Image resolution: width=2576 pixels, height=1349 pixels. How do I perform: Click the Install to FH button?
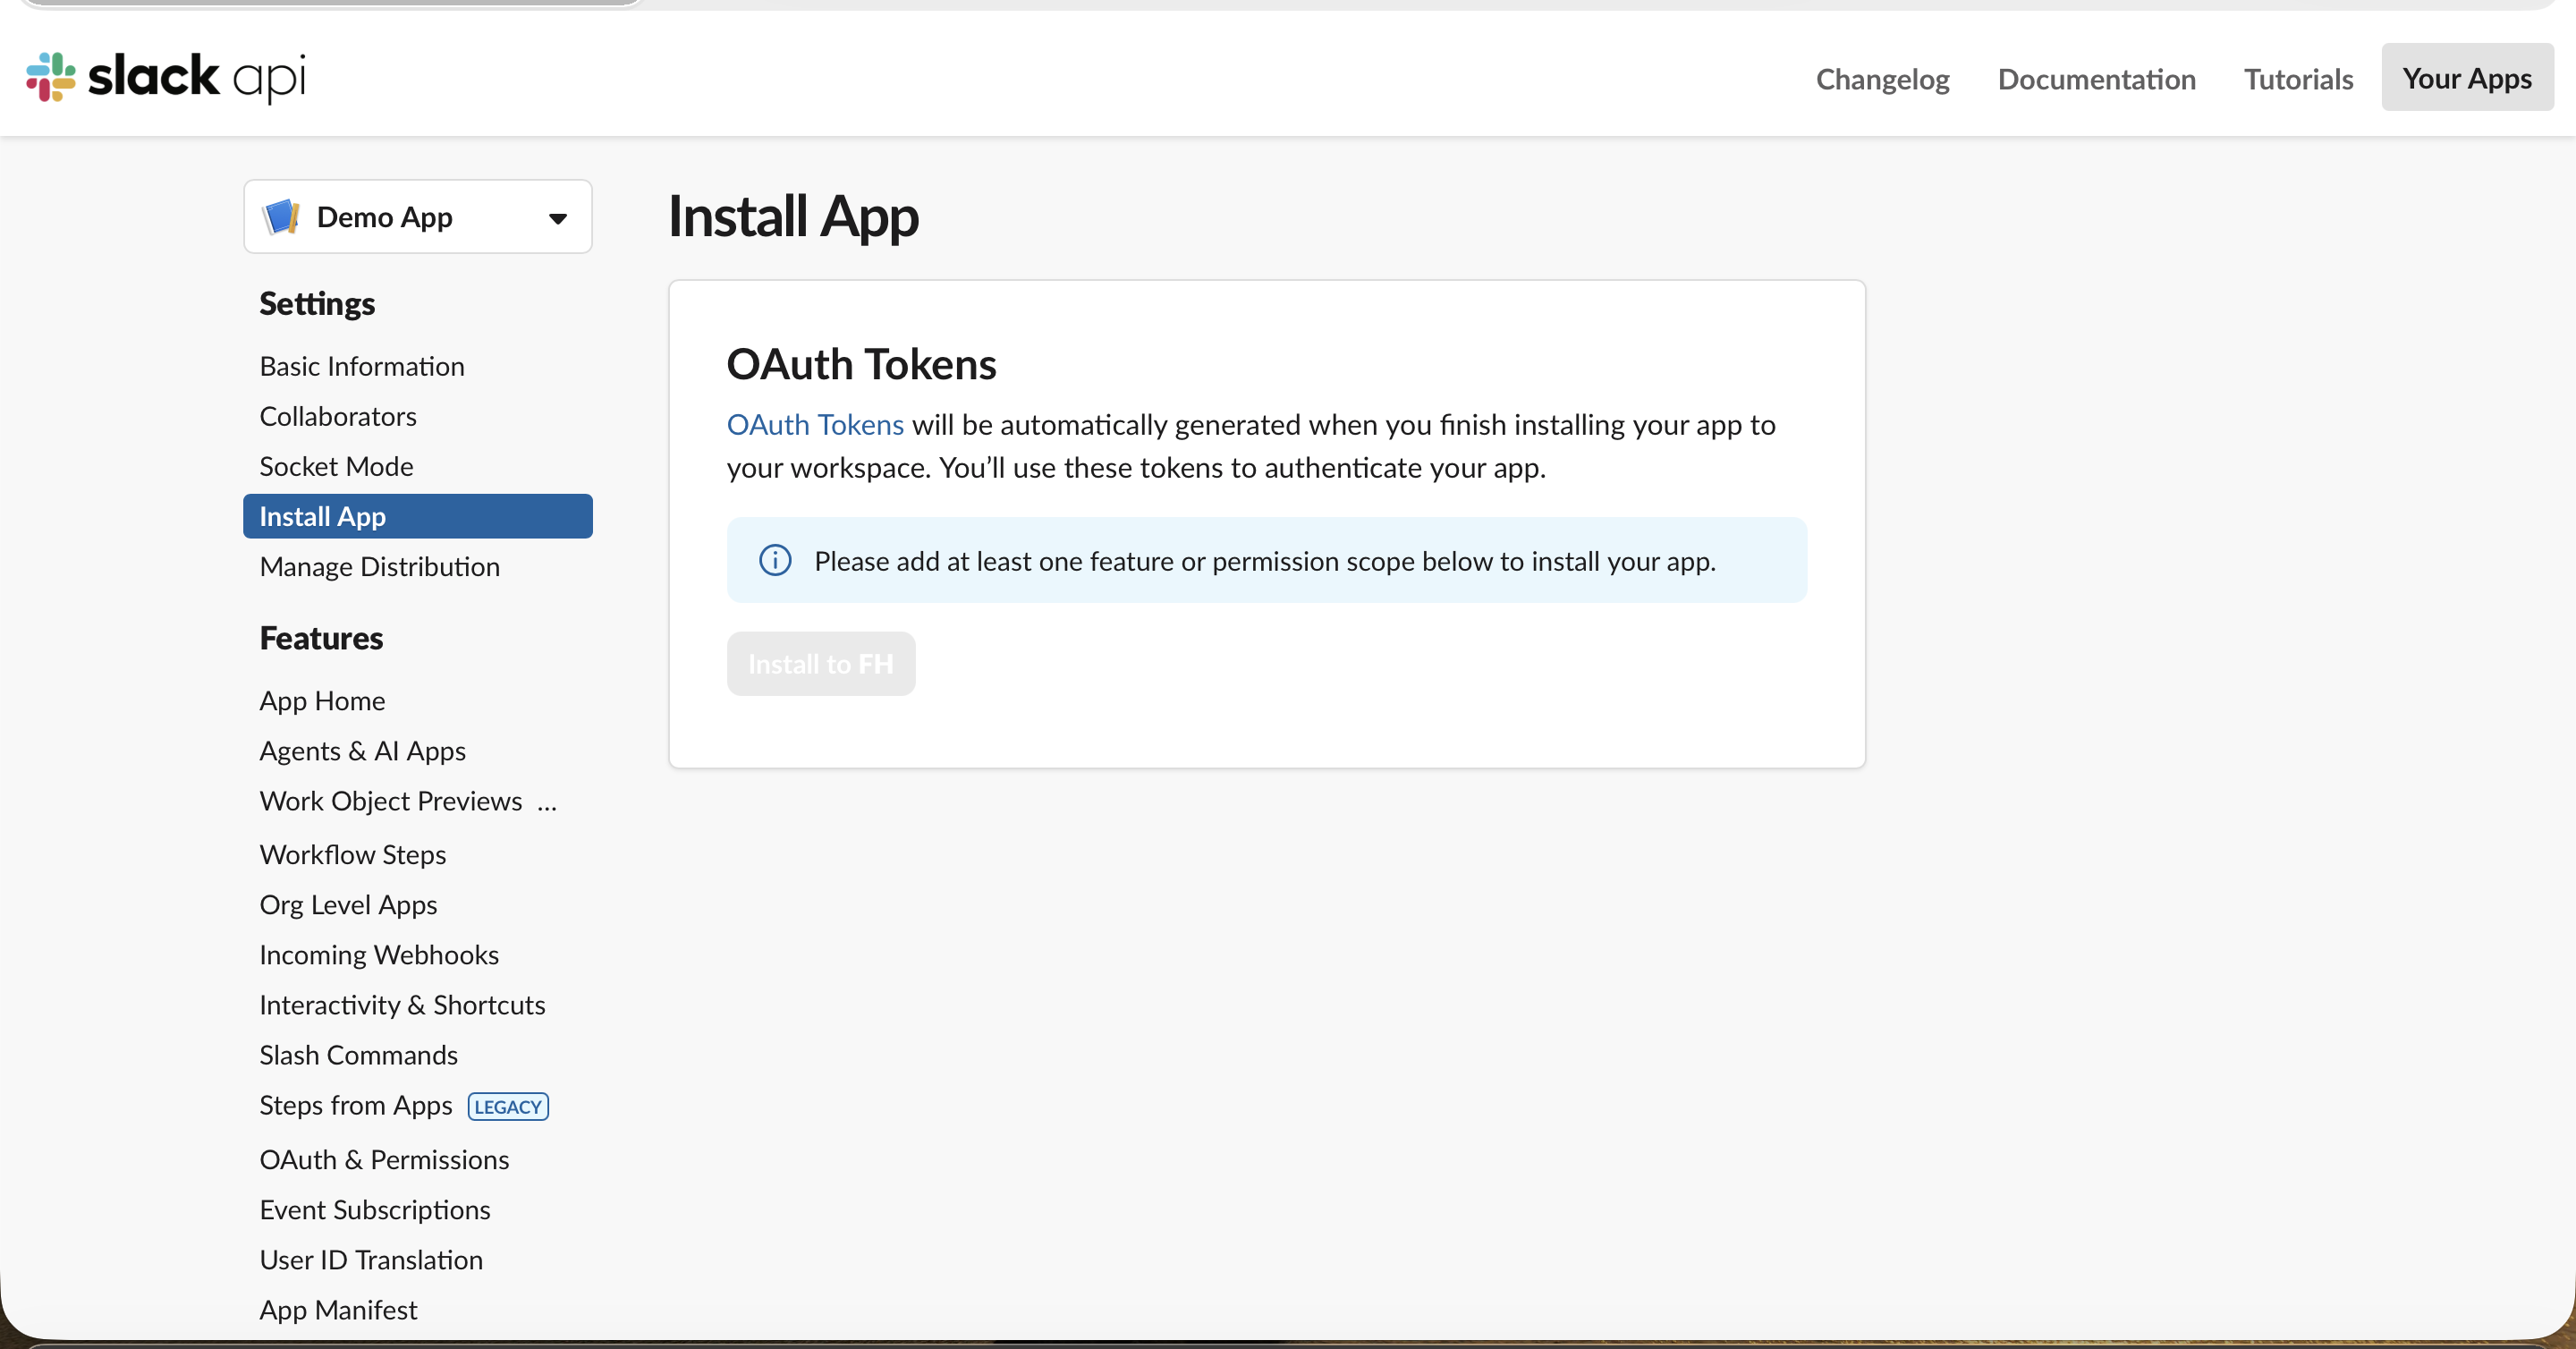821,663
